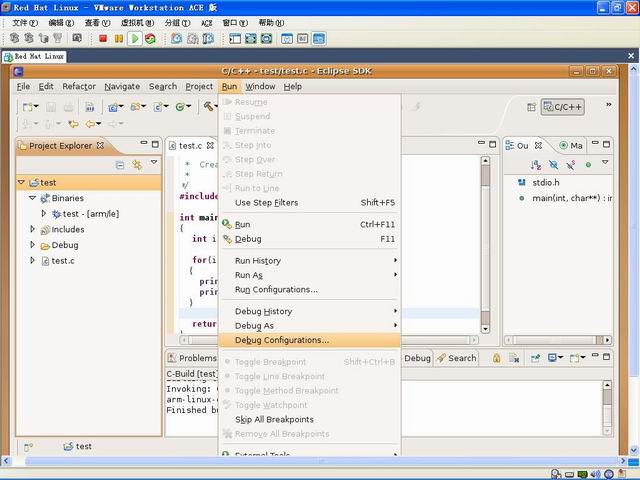The height and width of the screenshot is (480, 640).
Task: Open VMware 虚拟机 menu
Action: [x=137, y=23]
